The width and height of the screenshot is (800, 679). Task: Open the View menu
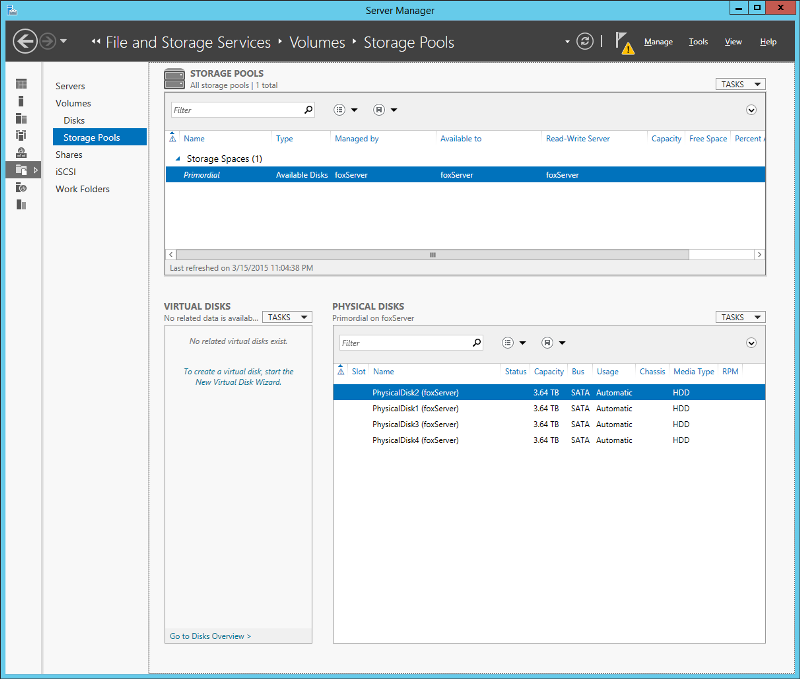click(733, 42)
